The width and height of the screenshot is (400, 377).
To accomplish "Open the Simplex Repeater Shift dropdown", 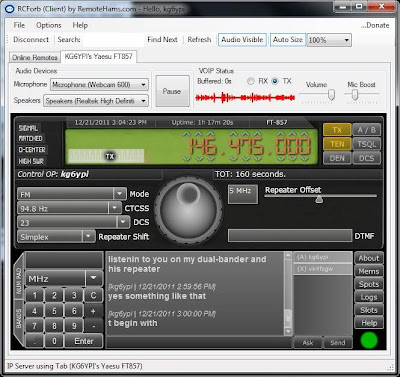I will (x=56, y=237).
